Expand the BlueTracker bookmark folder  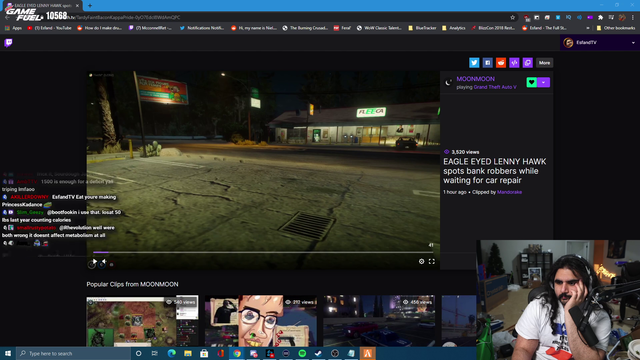422,28
